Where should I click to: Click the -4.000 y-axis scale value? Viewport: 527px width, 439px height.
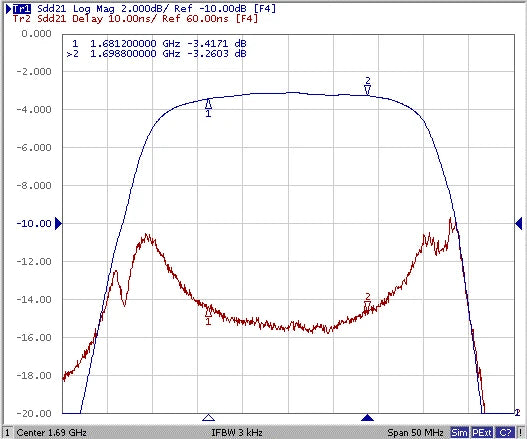coord(34,110)
